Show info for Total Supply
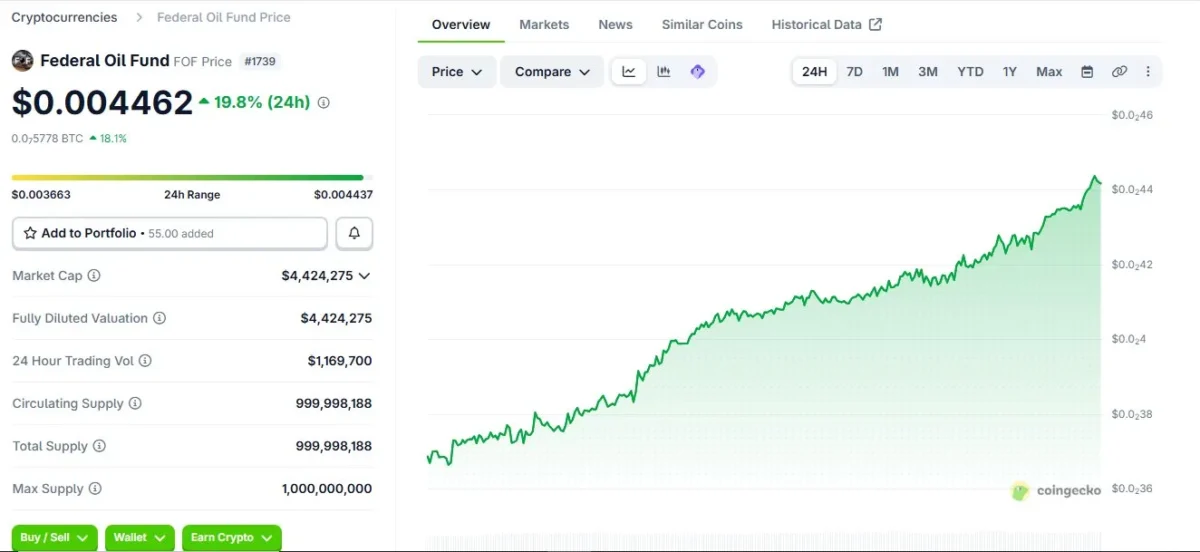This screenshot has height=552, width=1200. pyautogui.click(x=99, y=446)
